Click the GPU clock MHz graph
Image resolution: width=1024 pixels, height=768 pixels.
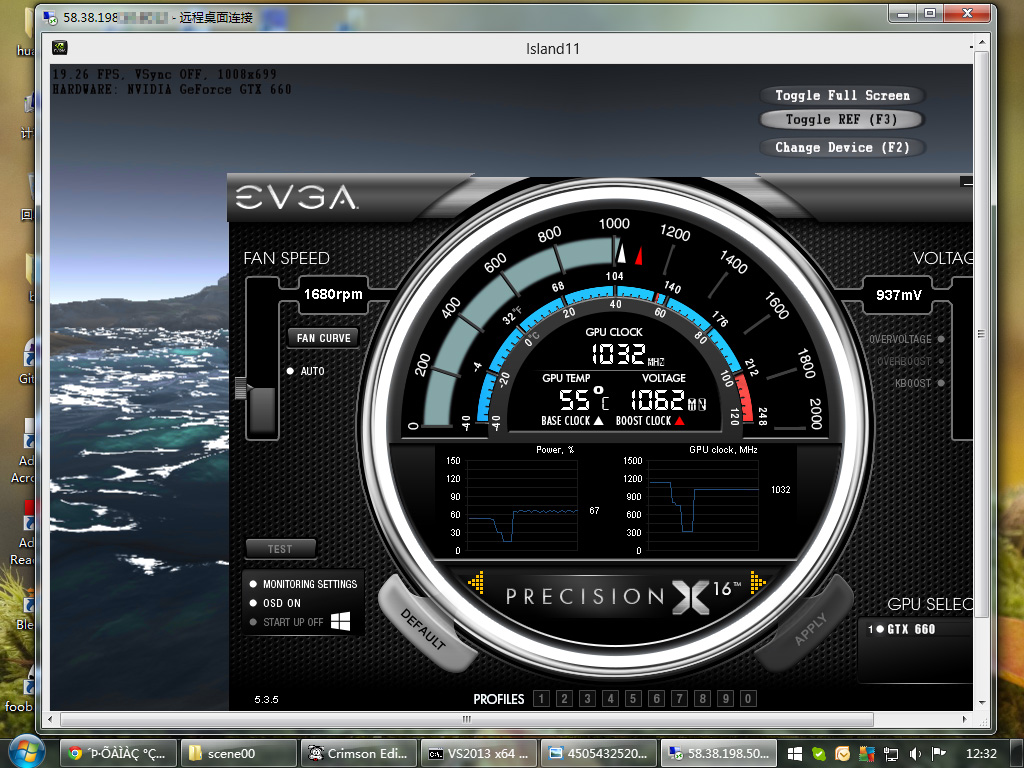[703, 507]
